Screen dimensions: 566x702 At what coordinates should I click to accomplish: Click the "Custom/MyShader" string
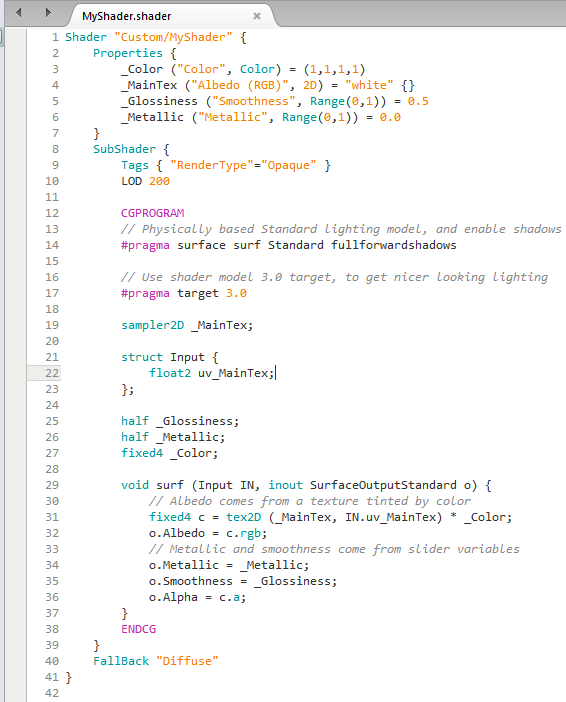click(173, 37)
